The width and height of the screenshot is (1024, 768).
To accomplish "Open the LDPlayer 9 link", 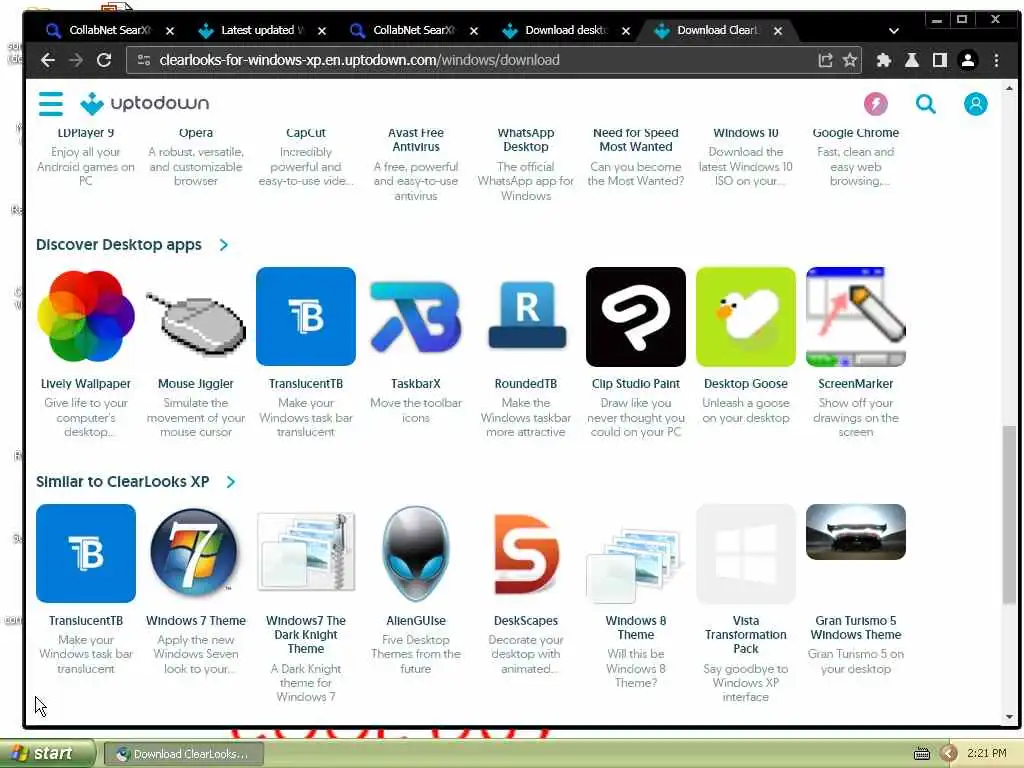I will [86, 133].
